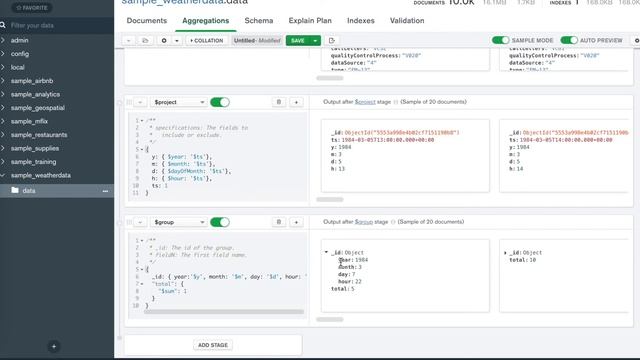Screen dimensions: 640x360
Task: Expand the admin database
Action: click(3, 40)
